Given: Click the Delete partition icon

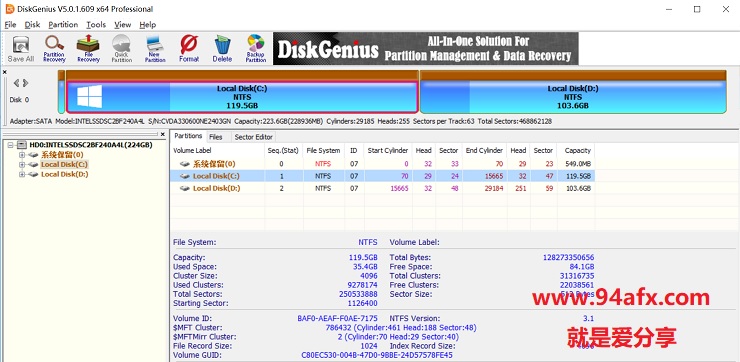Looking at the screenshot, I should pyautogui.click(x=222, y=49).
